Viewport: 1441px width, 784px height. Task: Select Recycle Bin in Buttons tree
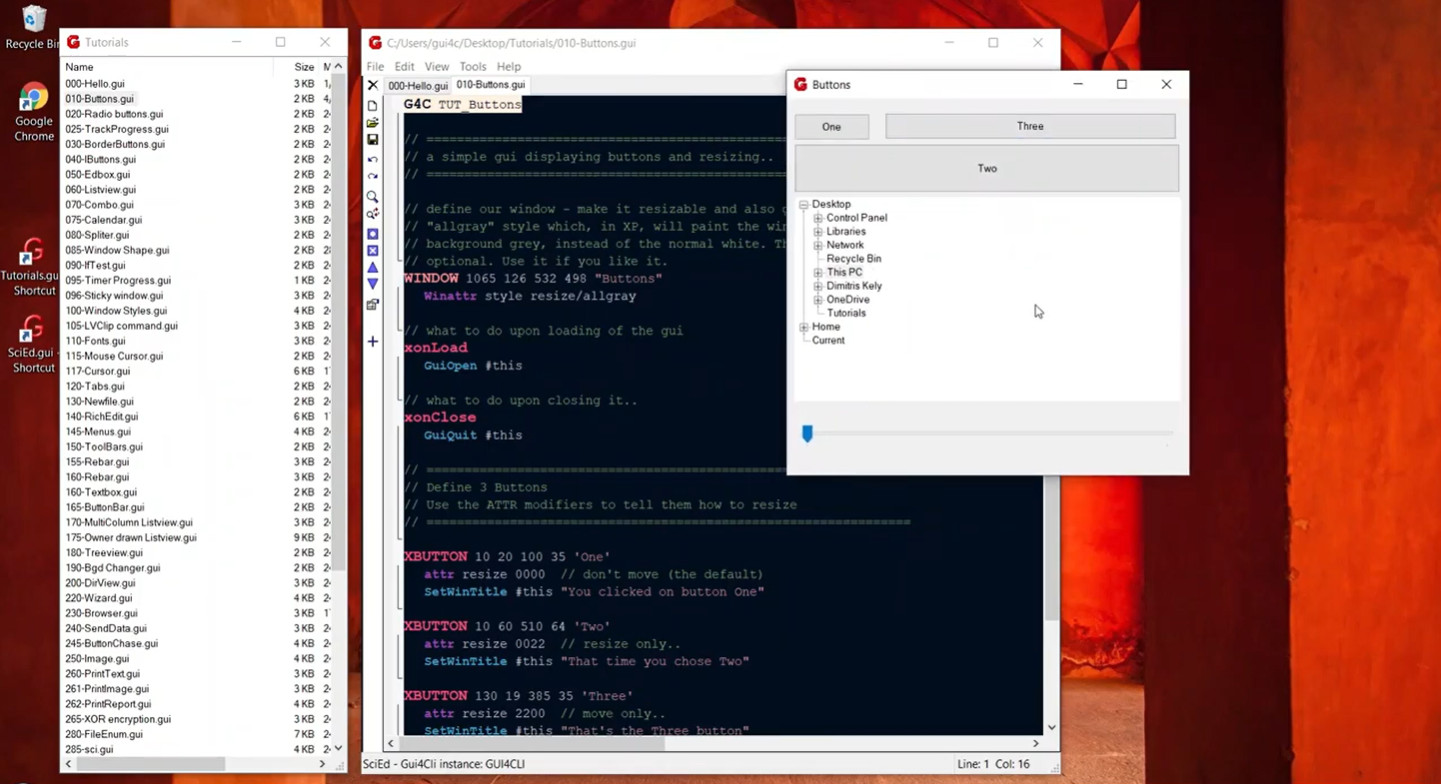(853, 259)
